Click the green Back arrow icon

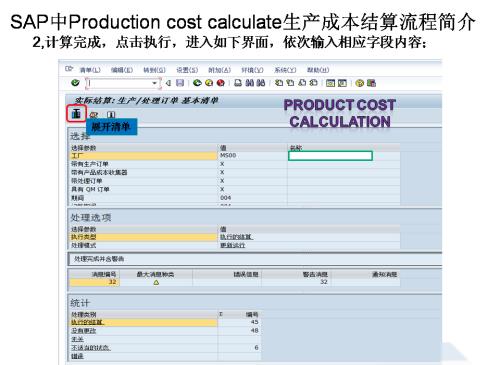pyautogui.click(x=197, y=83)
